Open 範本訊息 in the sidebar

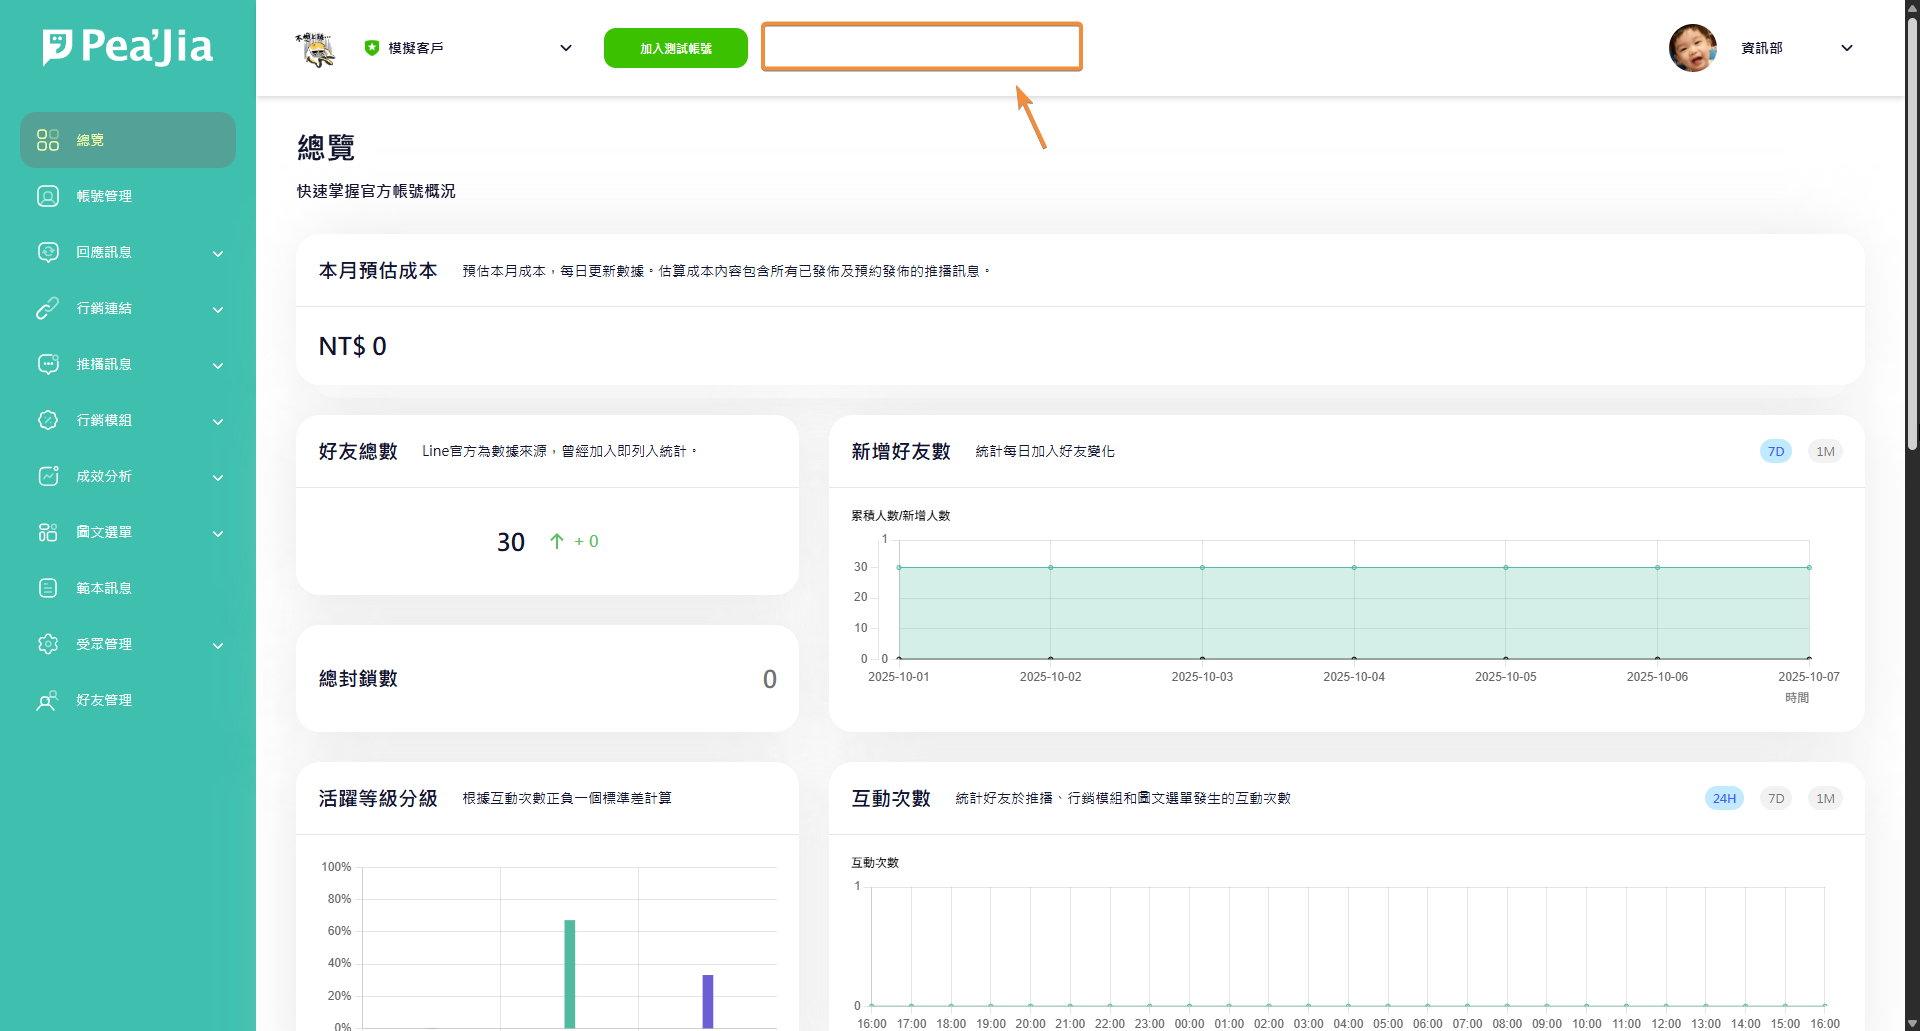pos(104,588)
